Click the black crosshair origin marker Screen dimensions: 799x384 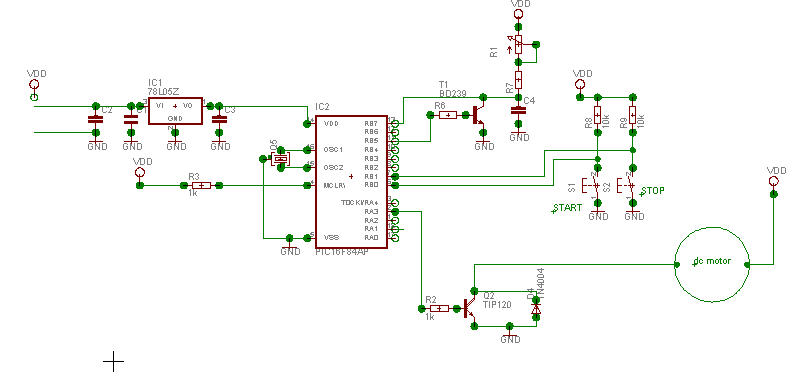[x=113, y=362]
